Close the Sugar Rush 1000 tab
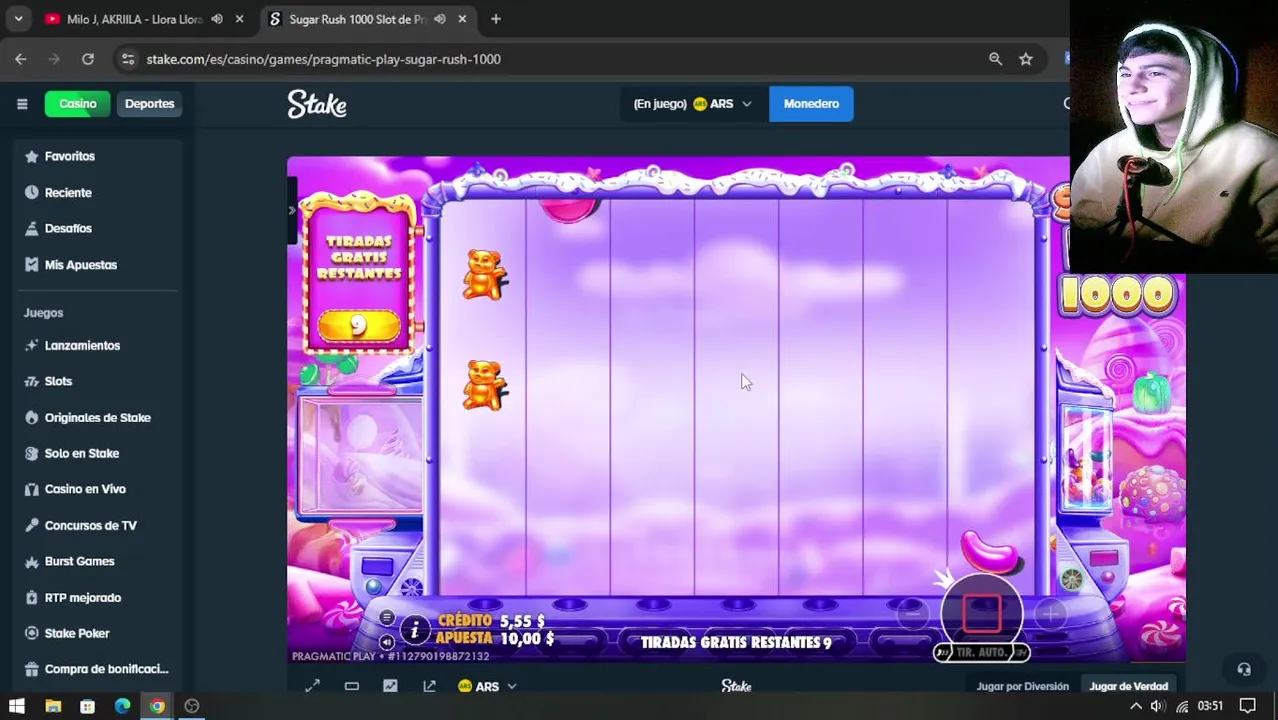 [x=462, y=19]
